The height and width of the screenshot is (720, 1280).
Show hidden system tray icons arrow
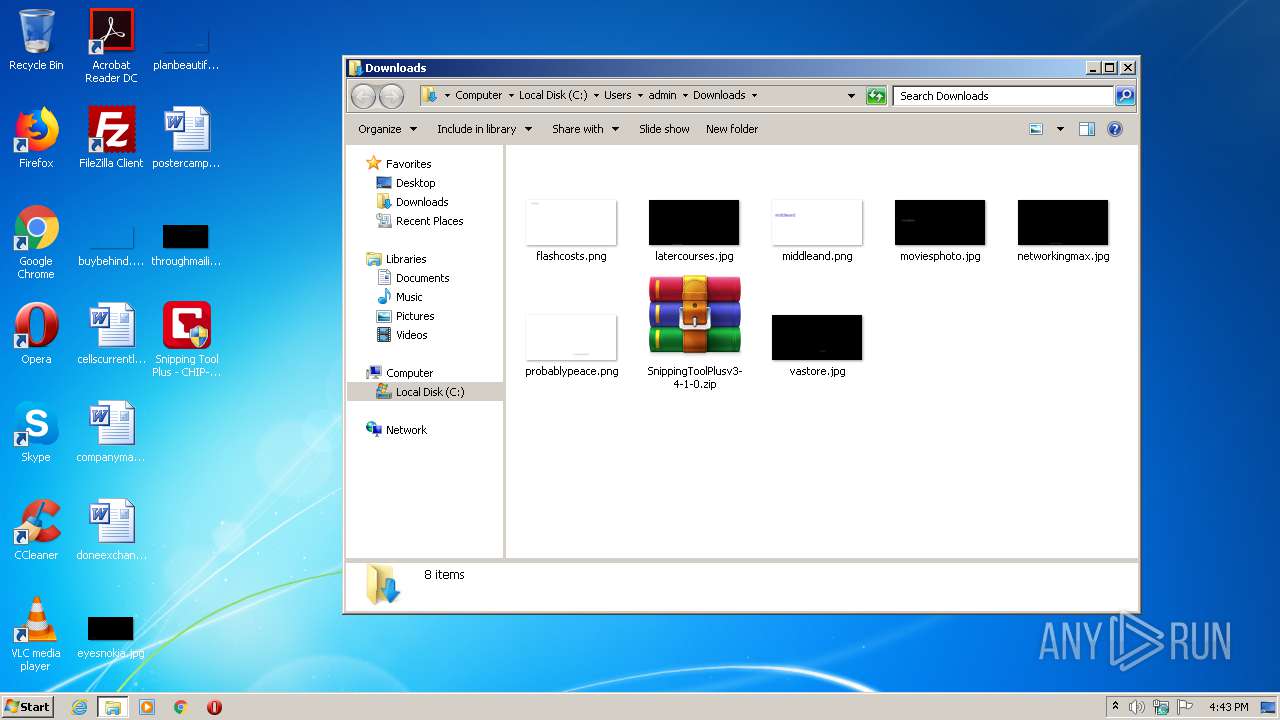point(1115,707)
